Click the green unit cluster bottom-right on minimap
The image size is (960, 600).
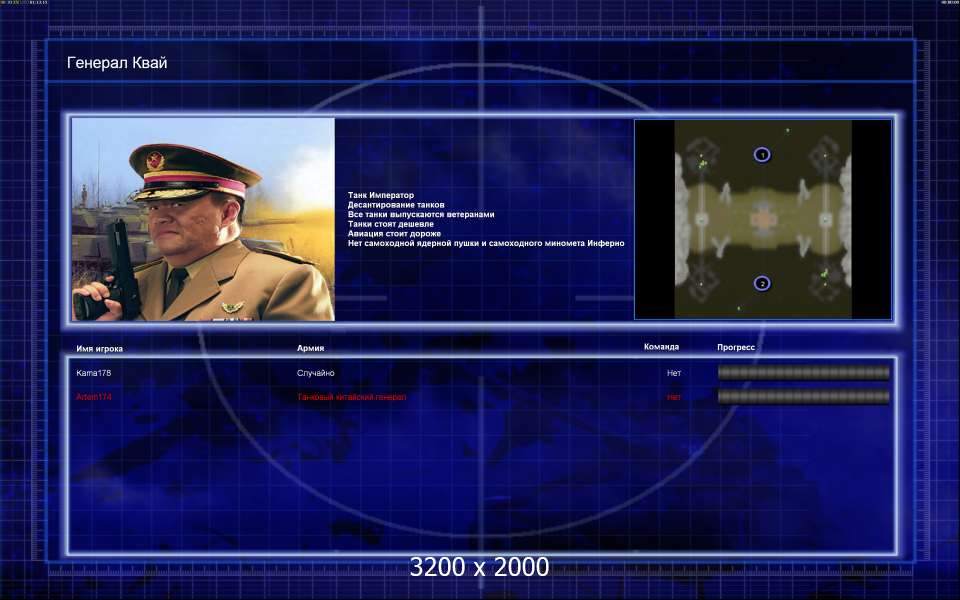click(824, 274)
